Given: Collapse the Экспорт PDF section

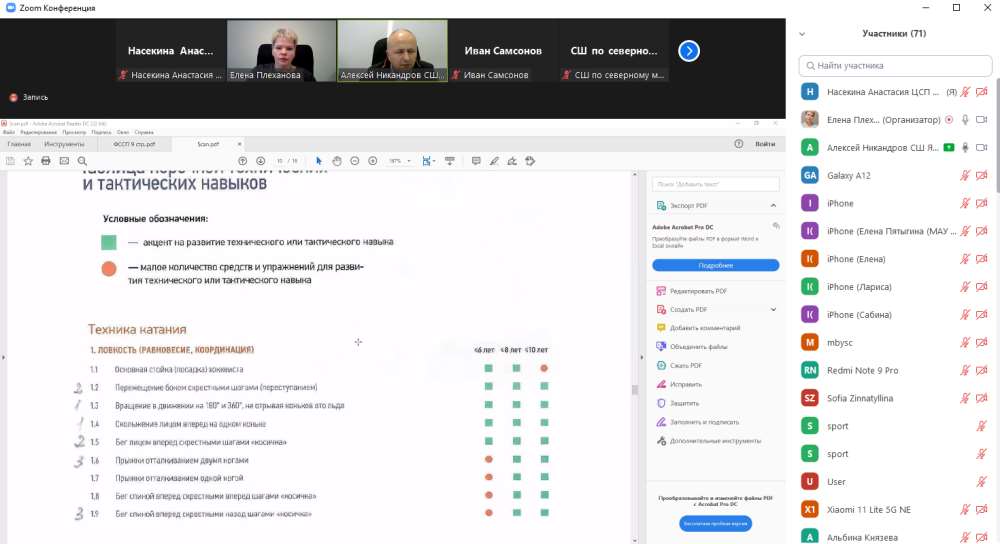Looking at the screenshot, I should click(x=774, y=205).
